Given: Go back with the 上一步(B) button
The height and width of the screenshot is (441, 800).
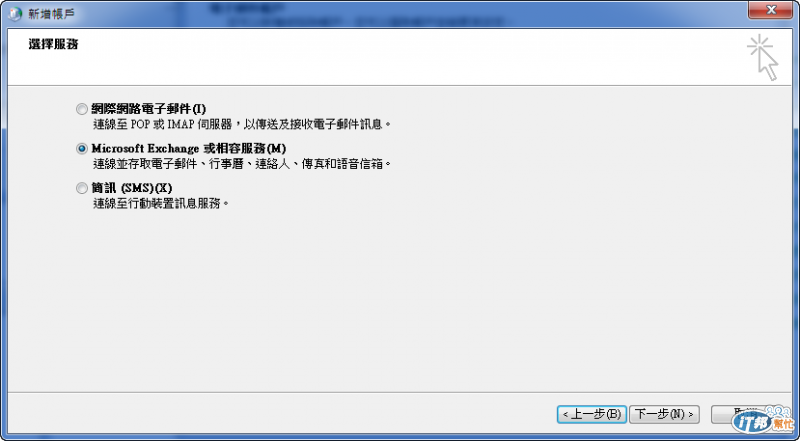Looking at the screenshot, I should pos(592,414).
